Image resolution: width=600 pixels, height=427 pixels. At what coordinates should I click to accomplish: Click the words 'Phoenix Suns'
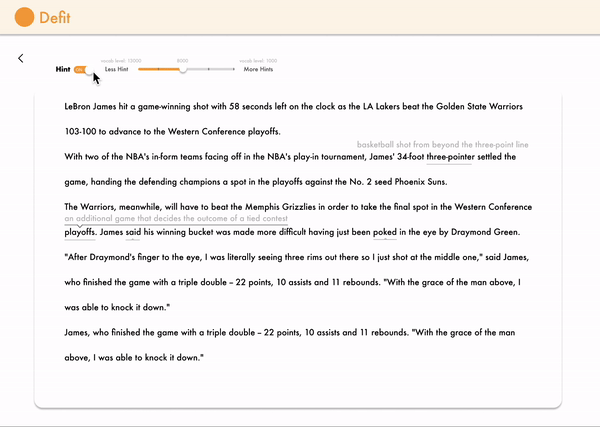click(x=420, y=182)
